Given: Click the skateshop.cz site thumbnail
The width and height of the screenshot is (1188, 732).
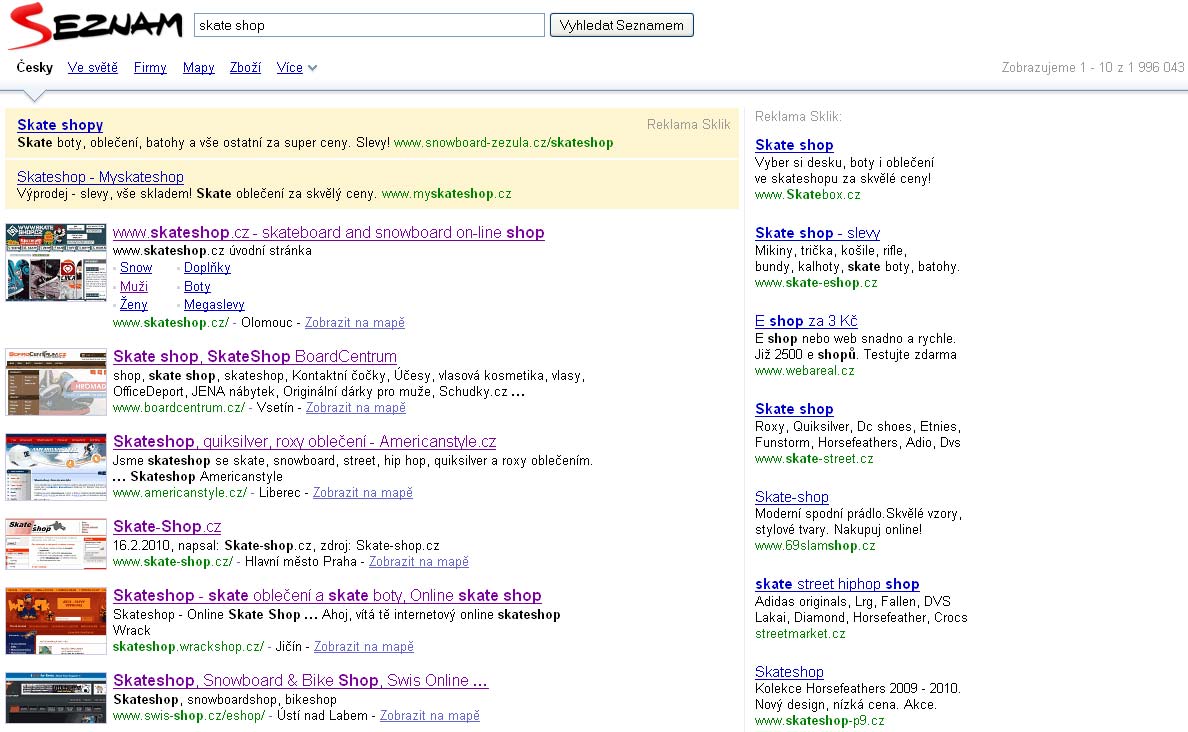Looking at the screenshot, I should (x=56, y=262).
